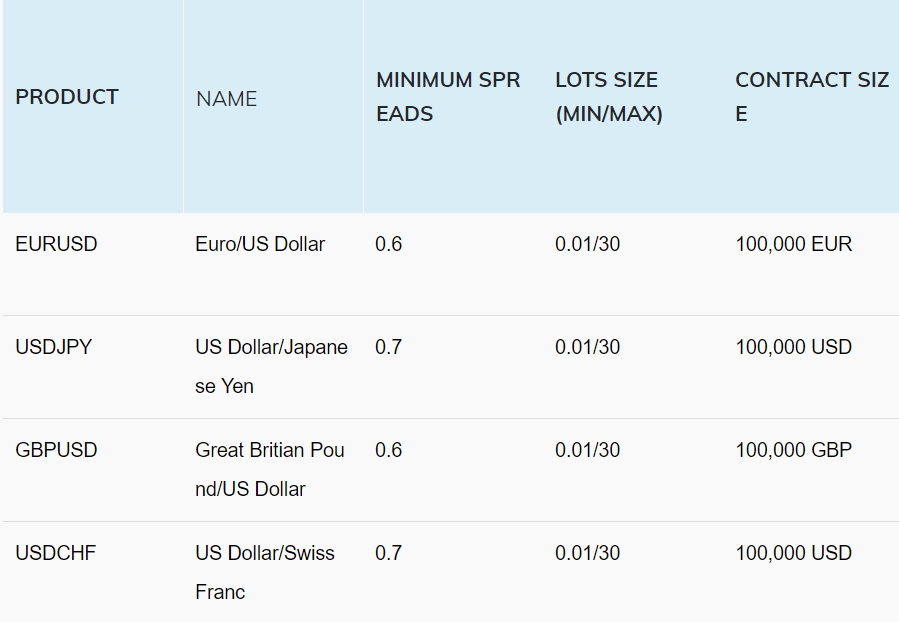The height and width of the screenshot is (622, 899).
Task: Select the GBPUSD product cell
Action: (56, 451)
